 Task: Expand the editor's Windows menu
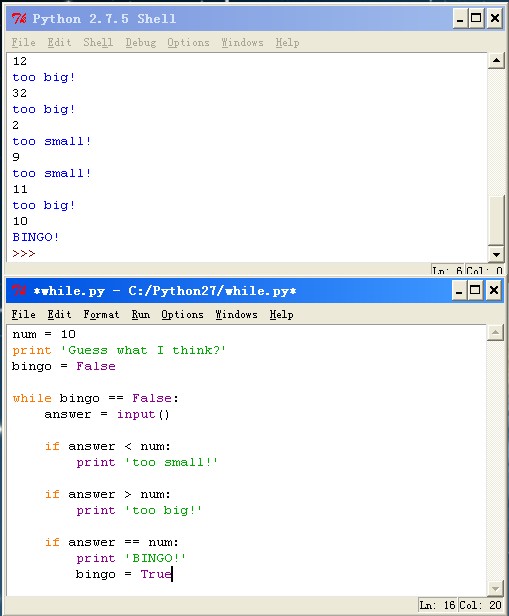click(x=236, y=314)
